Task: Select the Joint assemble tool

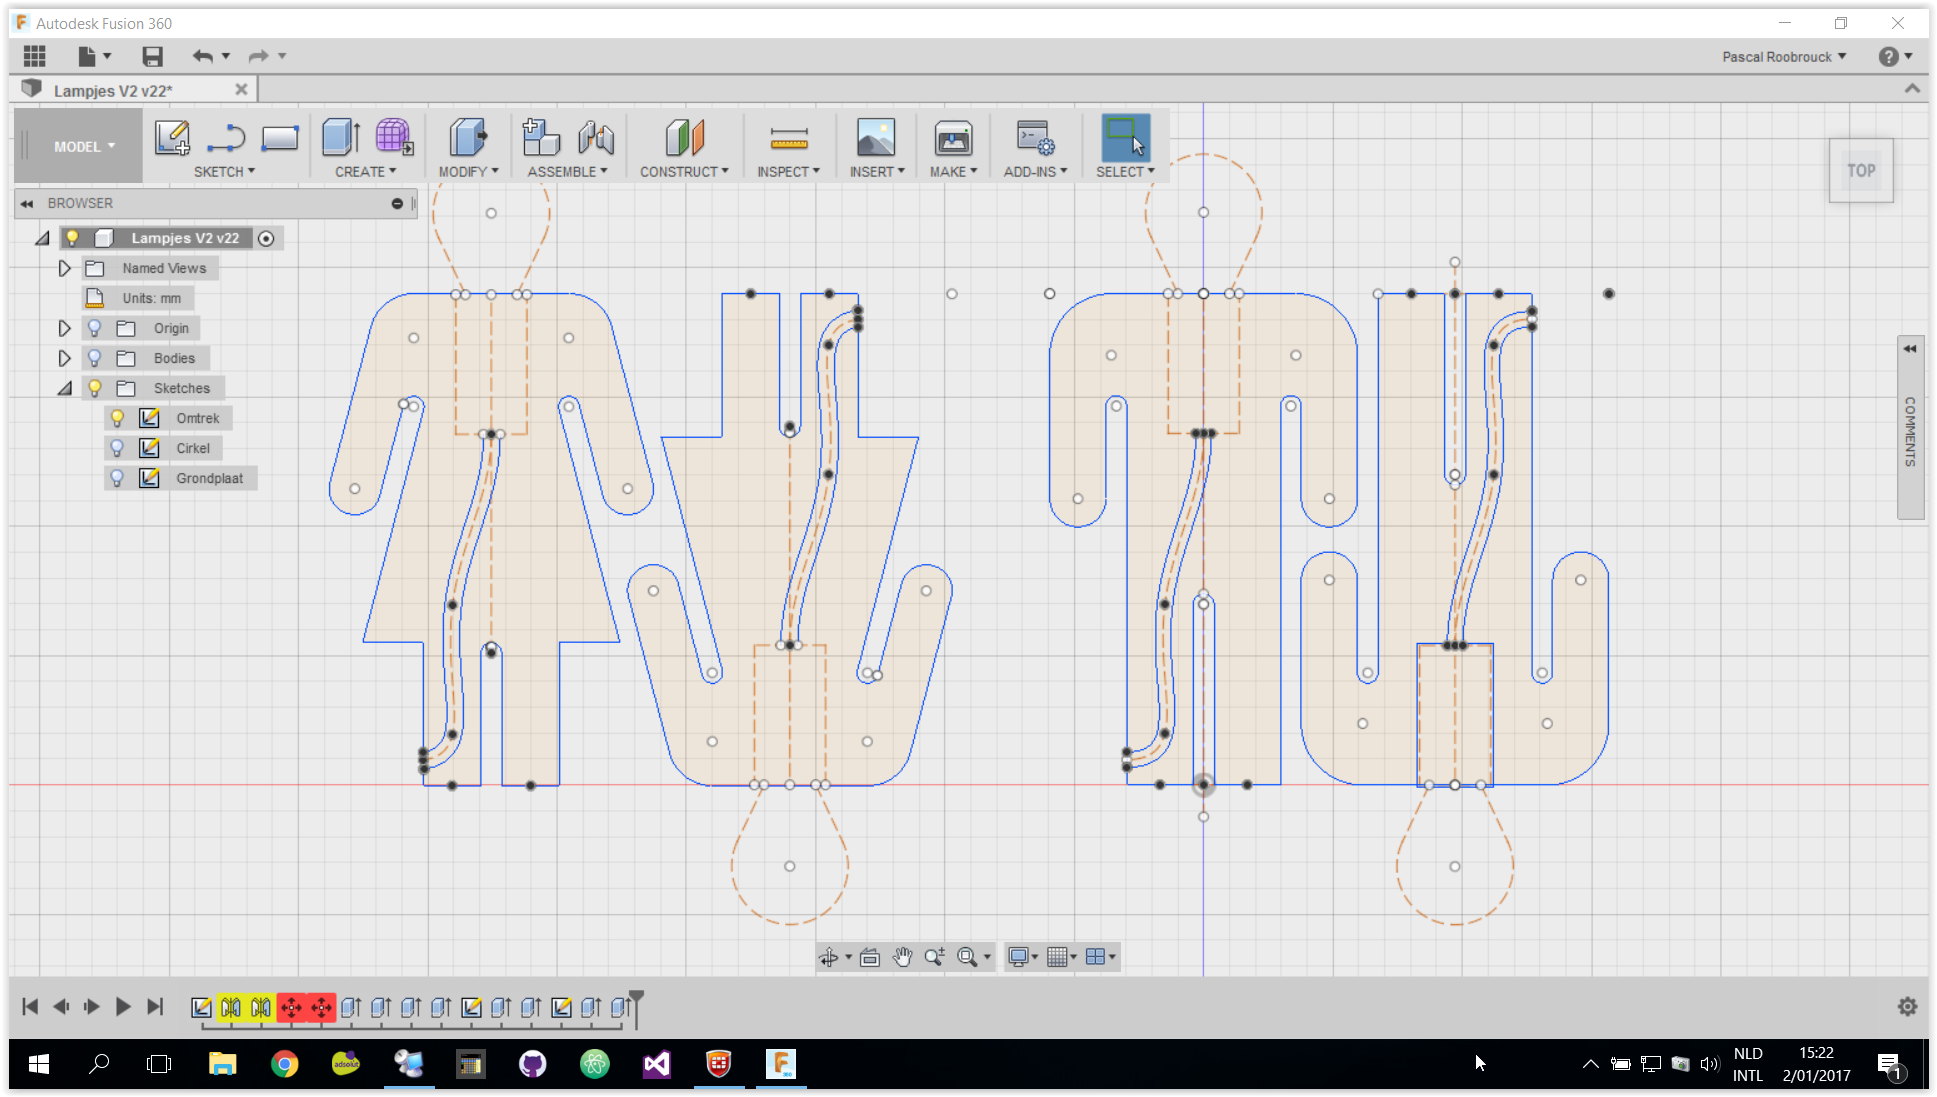Action: 596,138
